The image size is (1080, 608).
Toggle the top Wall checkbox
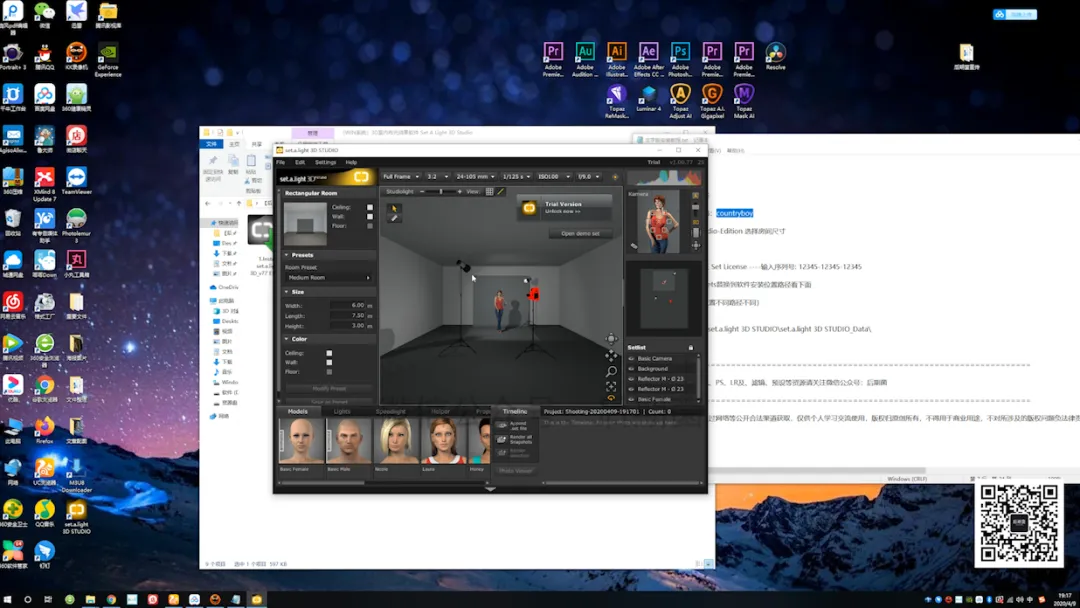coord(370,216)
